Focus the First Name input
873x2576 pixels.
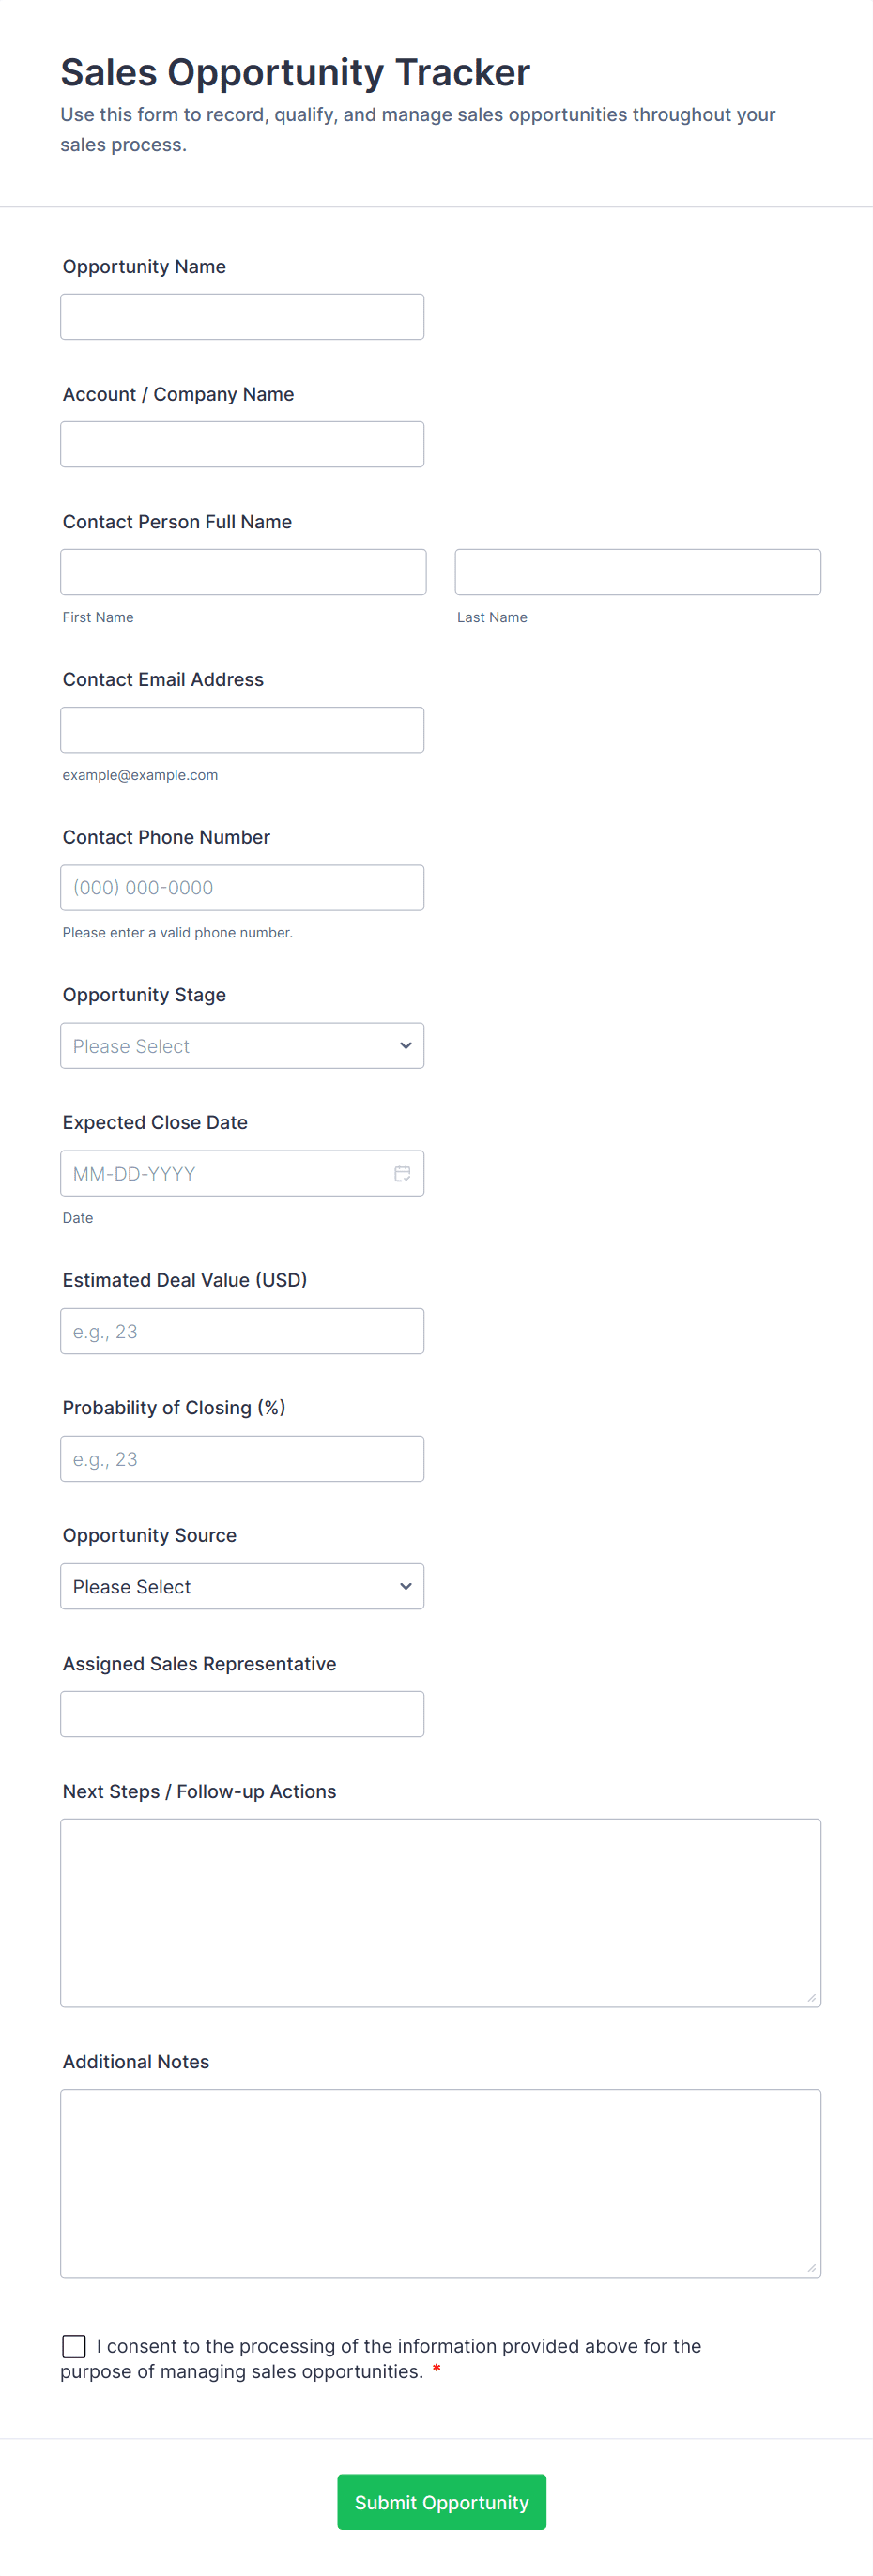[x=242, y=571]
